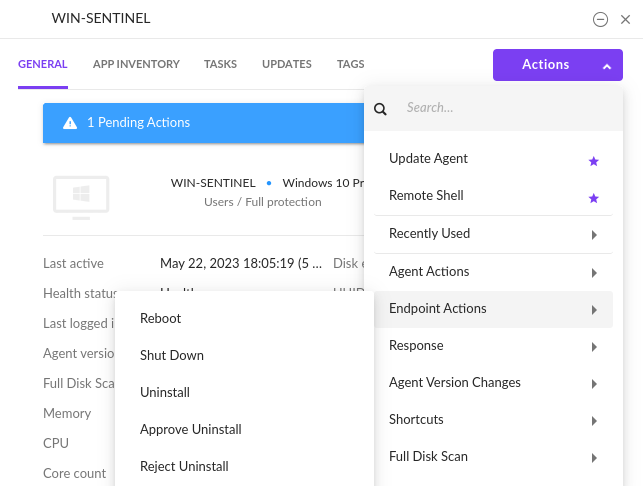Click the WIN-SENTINEL panel title

click(x=101, y=18)
